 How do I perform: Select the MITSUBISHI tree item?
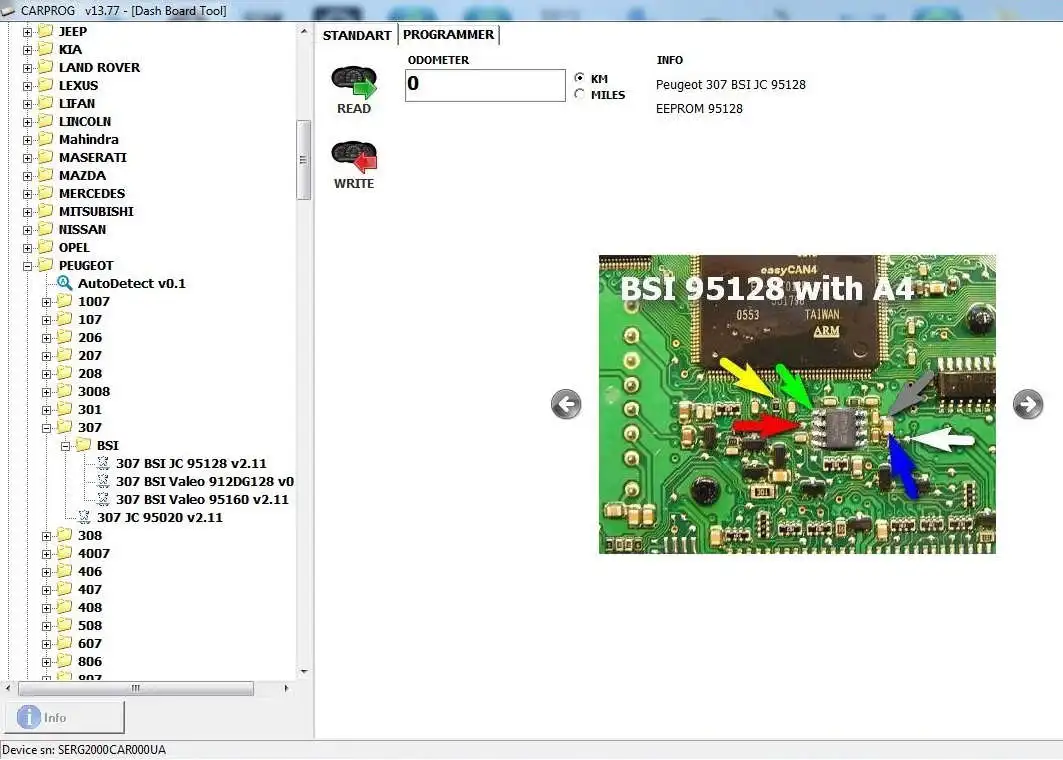pos(96,211)
